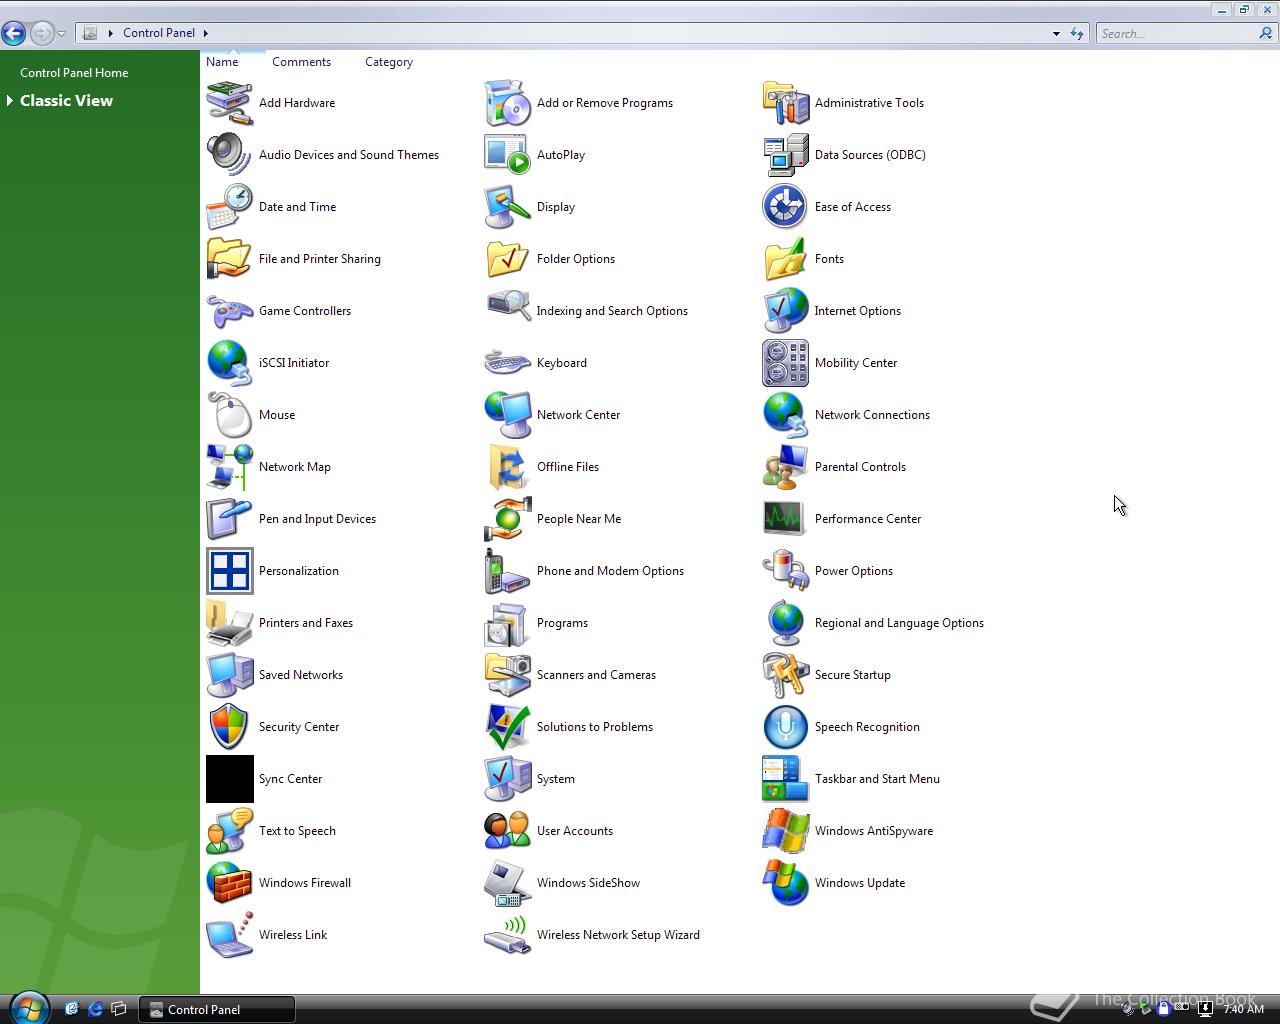Click in the Search input field
Screen dimensions: 1280x1024
tap(1176, 34)
